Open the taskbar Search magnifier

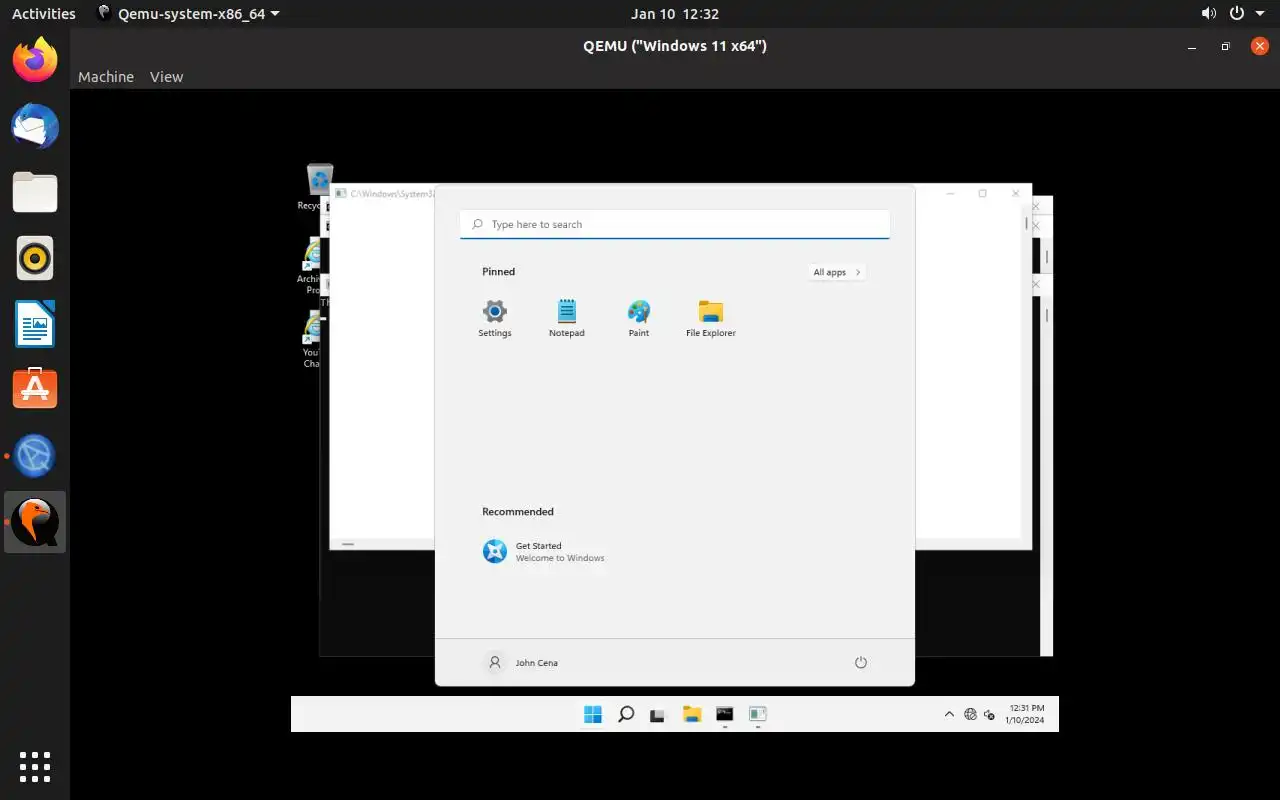626,714
